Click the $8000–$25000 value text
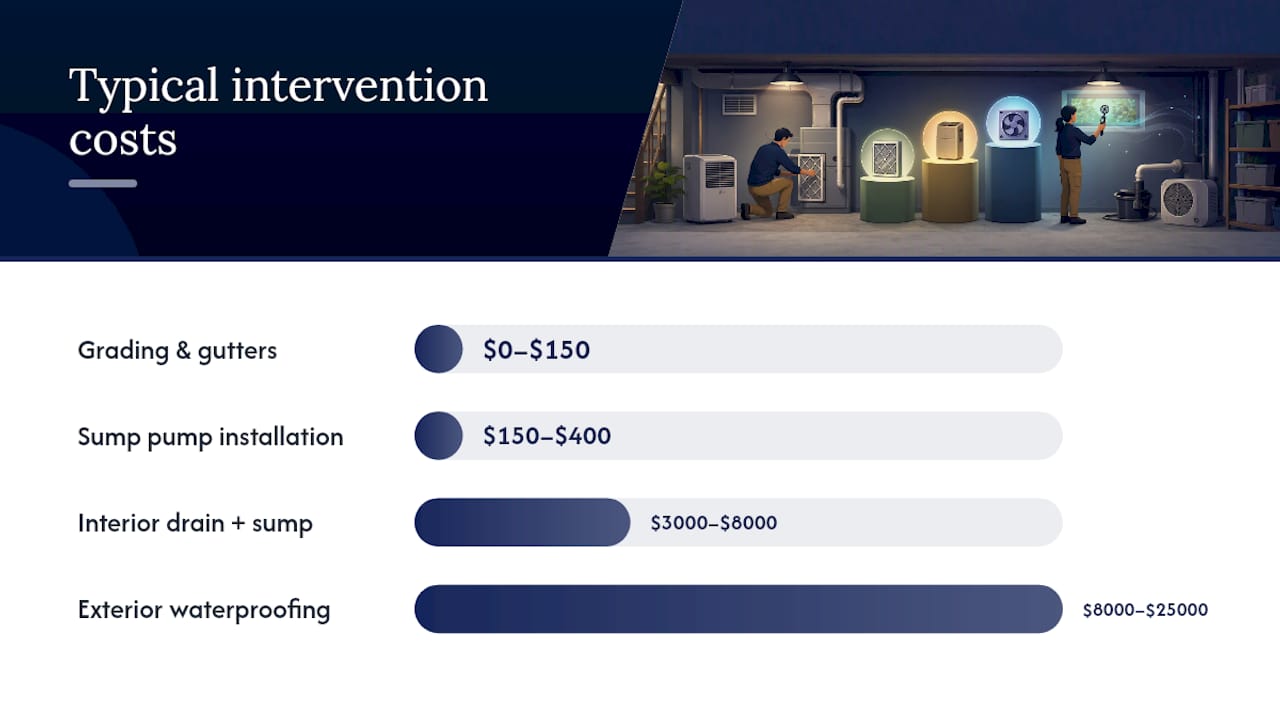The height and width of the screenshot is (720, 1280). [1145, 609]
